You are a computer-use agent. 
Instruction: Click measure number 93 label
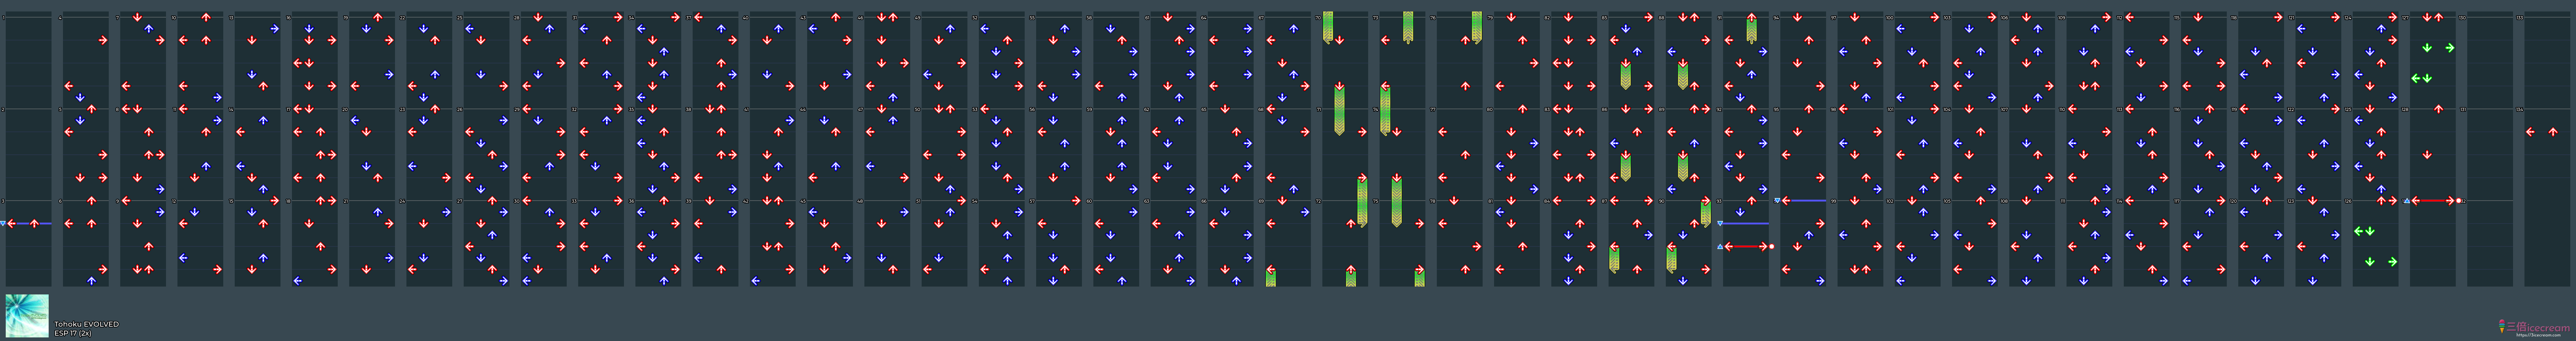pyautogui.click(x=1719, y=201)
